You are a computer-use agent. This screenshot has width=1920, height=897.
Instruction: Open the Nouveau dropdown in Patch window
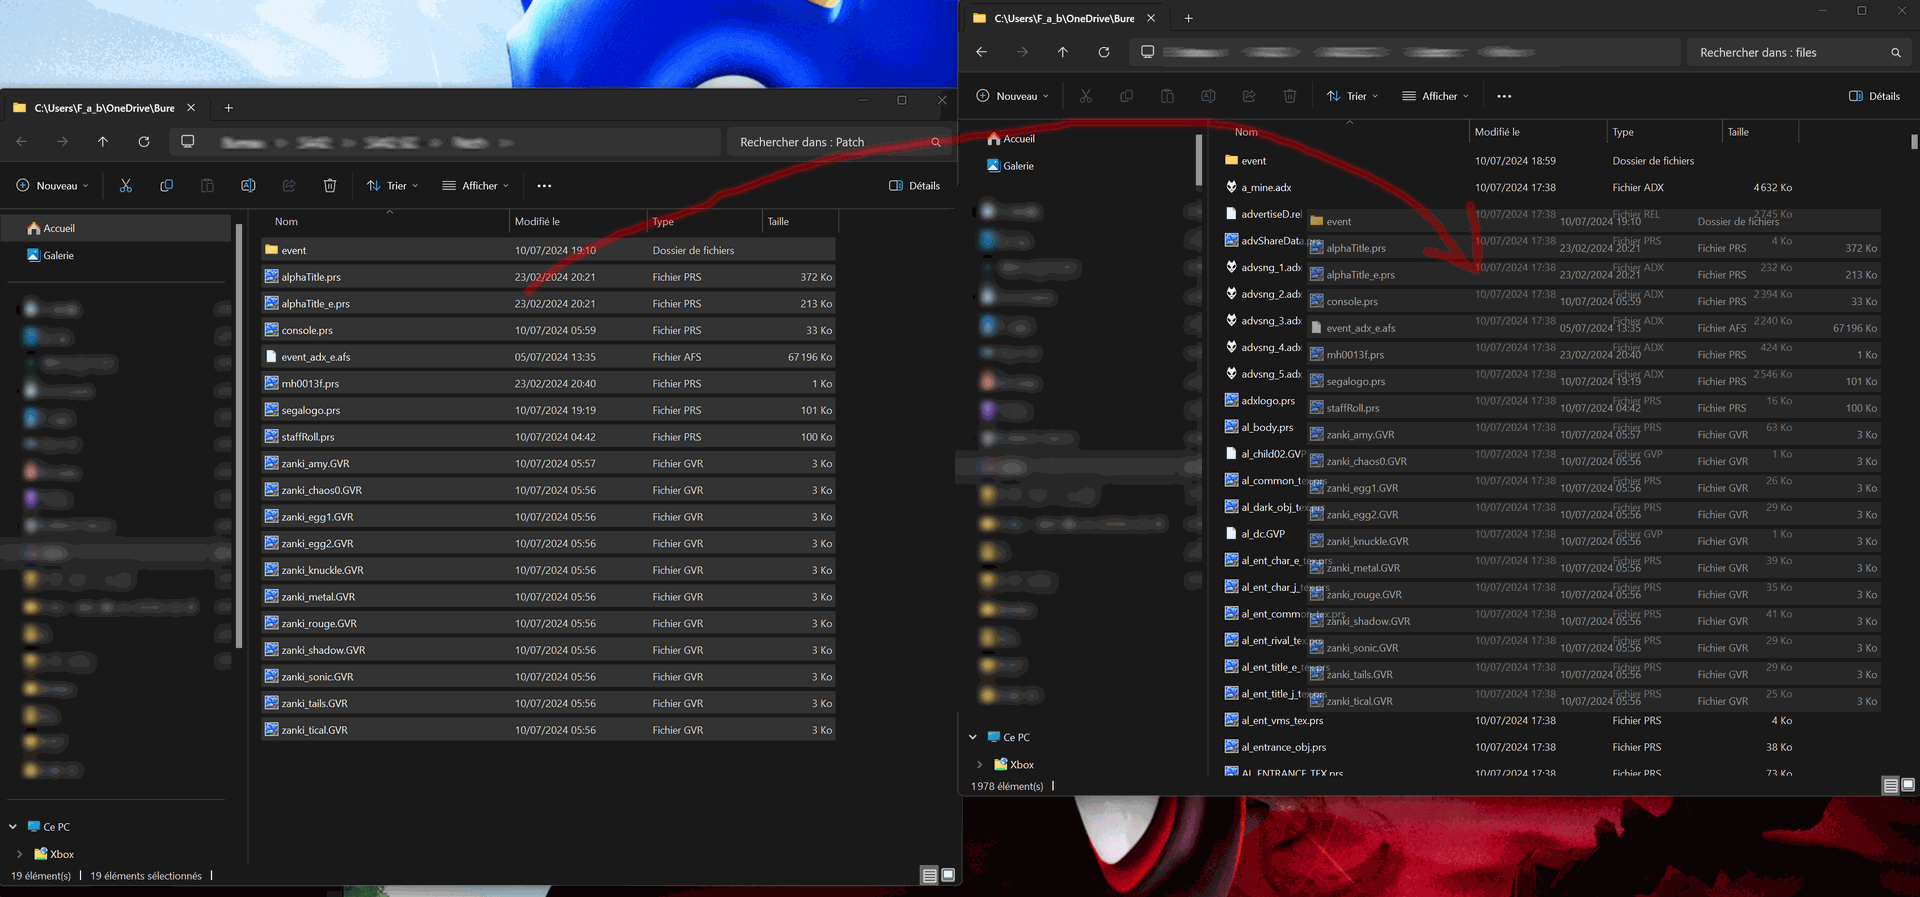click(x=53, y=186)
